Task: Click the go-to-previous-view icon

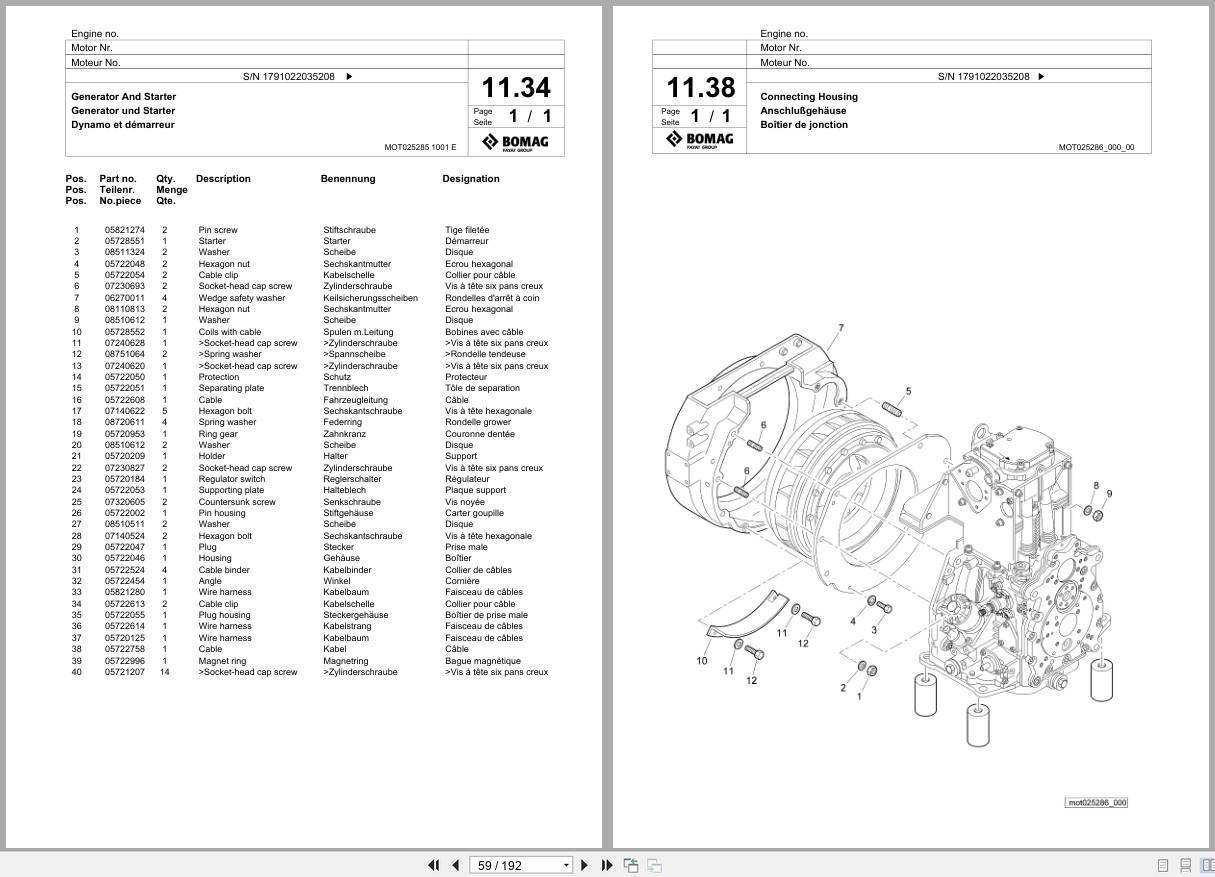Action: pyautogui.click(x=631, y=865)
